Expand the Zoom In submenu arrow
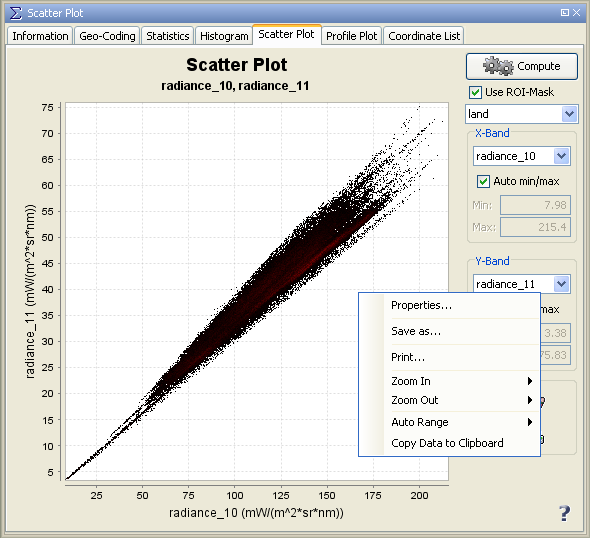 point(530,381)
